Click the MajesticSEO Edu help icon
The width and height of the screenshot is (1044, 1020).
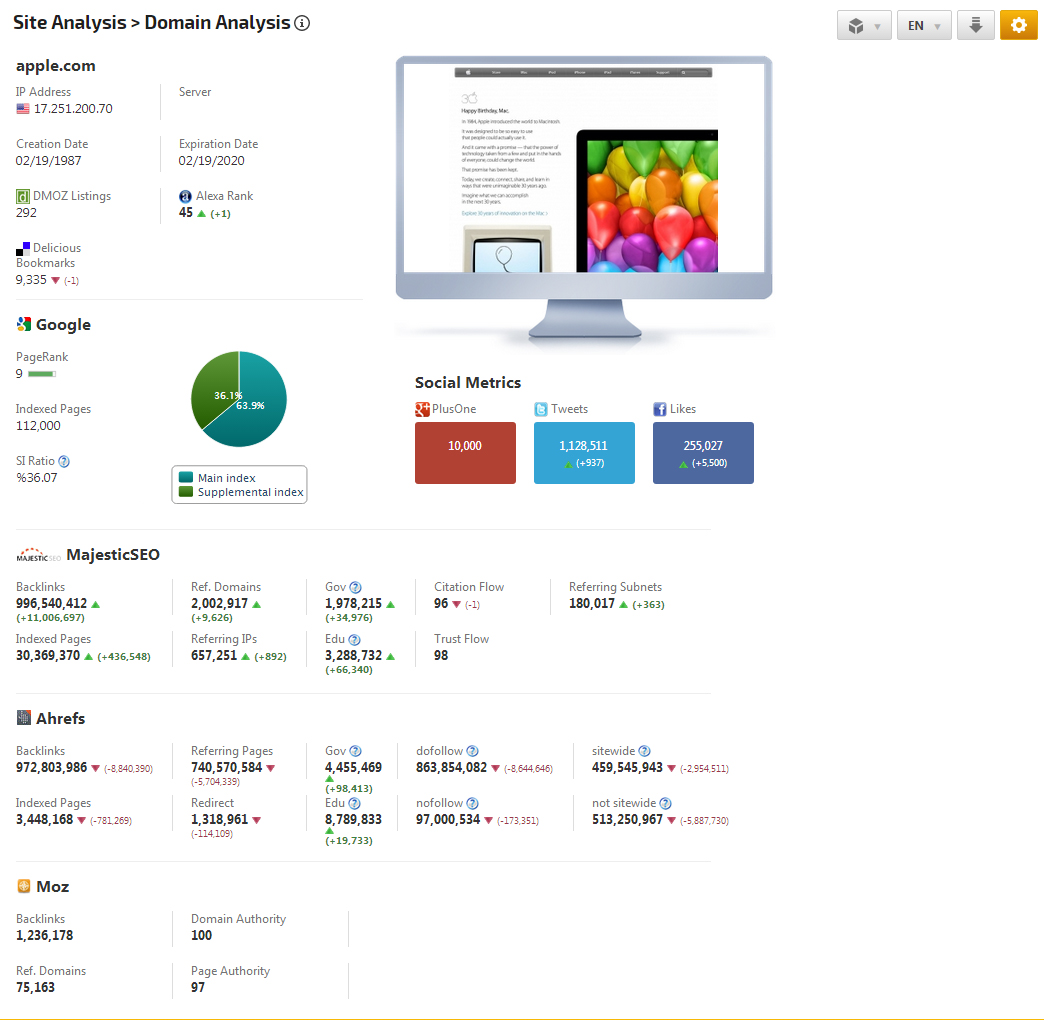coord(354,639)
